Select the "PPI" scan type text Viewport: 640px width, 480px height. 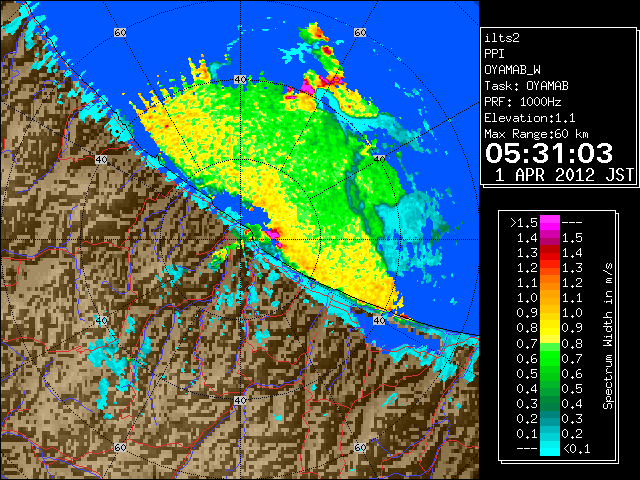(x=494, y=54)
